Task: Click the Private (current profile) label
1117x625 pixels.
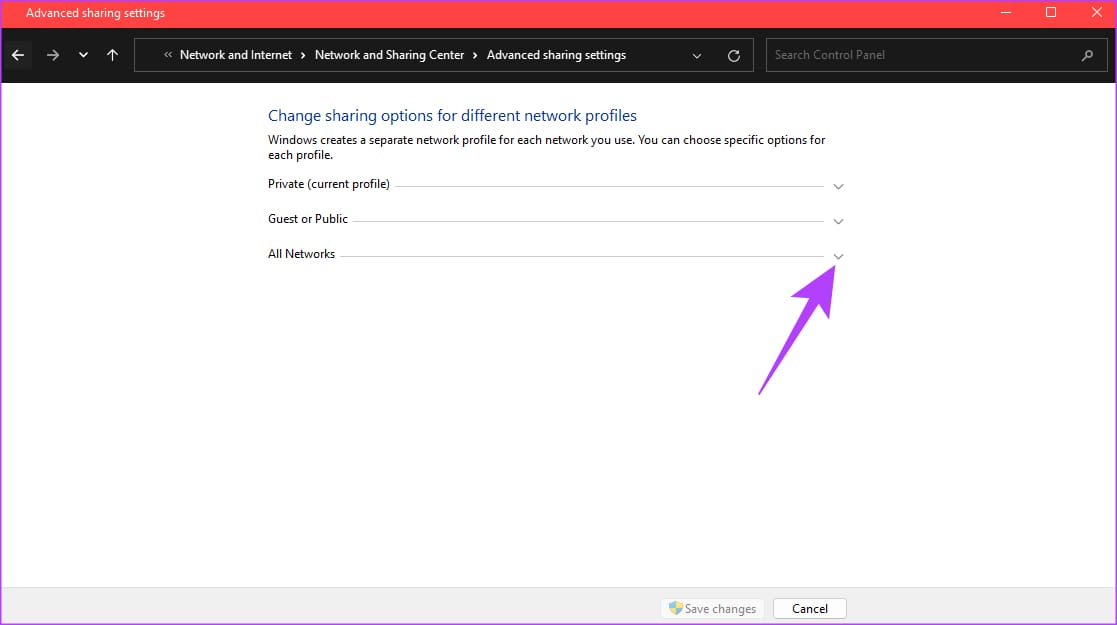Action: (328, 184)
